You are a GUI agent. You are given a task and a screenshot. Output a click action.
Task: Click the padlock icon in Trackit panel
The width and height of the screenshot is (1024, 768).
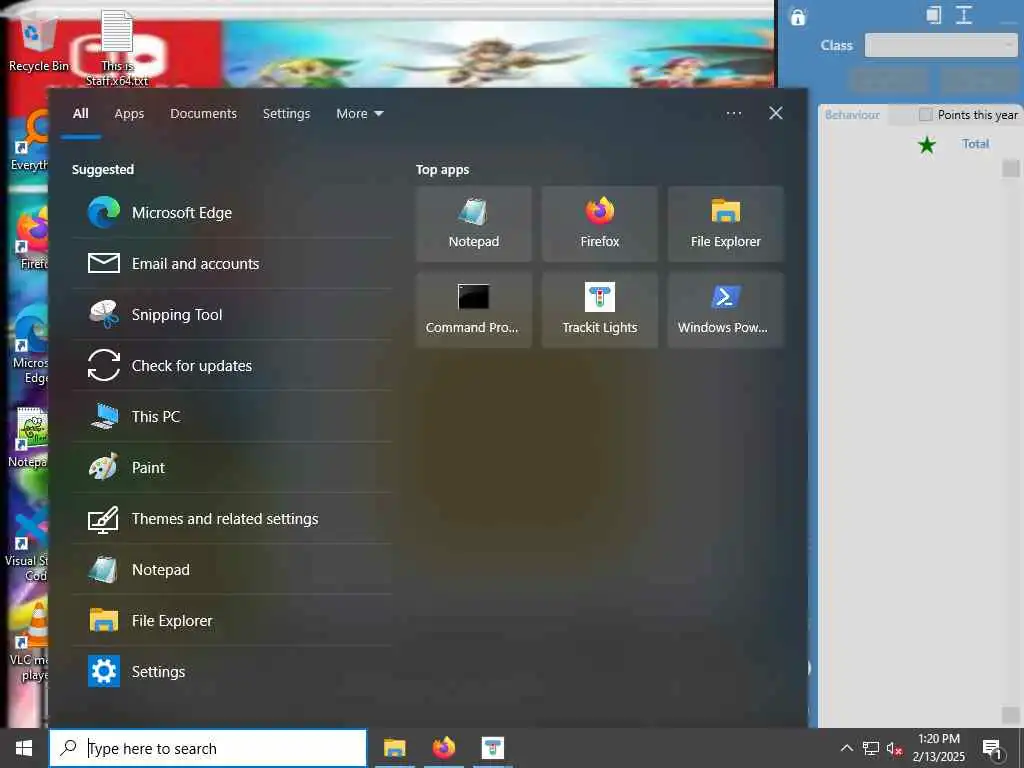point(797,17)
